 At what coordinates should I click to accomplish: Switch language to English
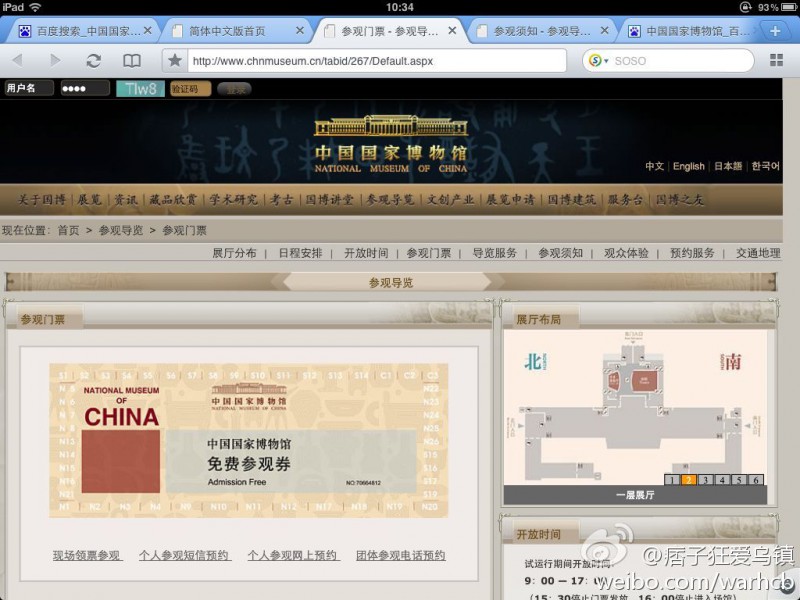[688, 166]
